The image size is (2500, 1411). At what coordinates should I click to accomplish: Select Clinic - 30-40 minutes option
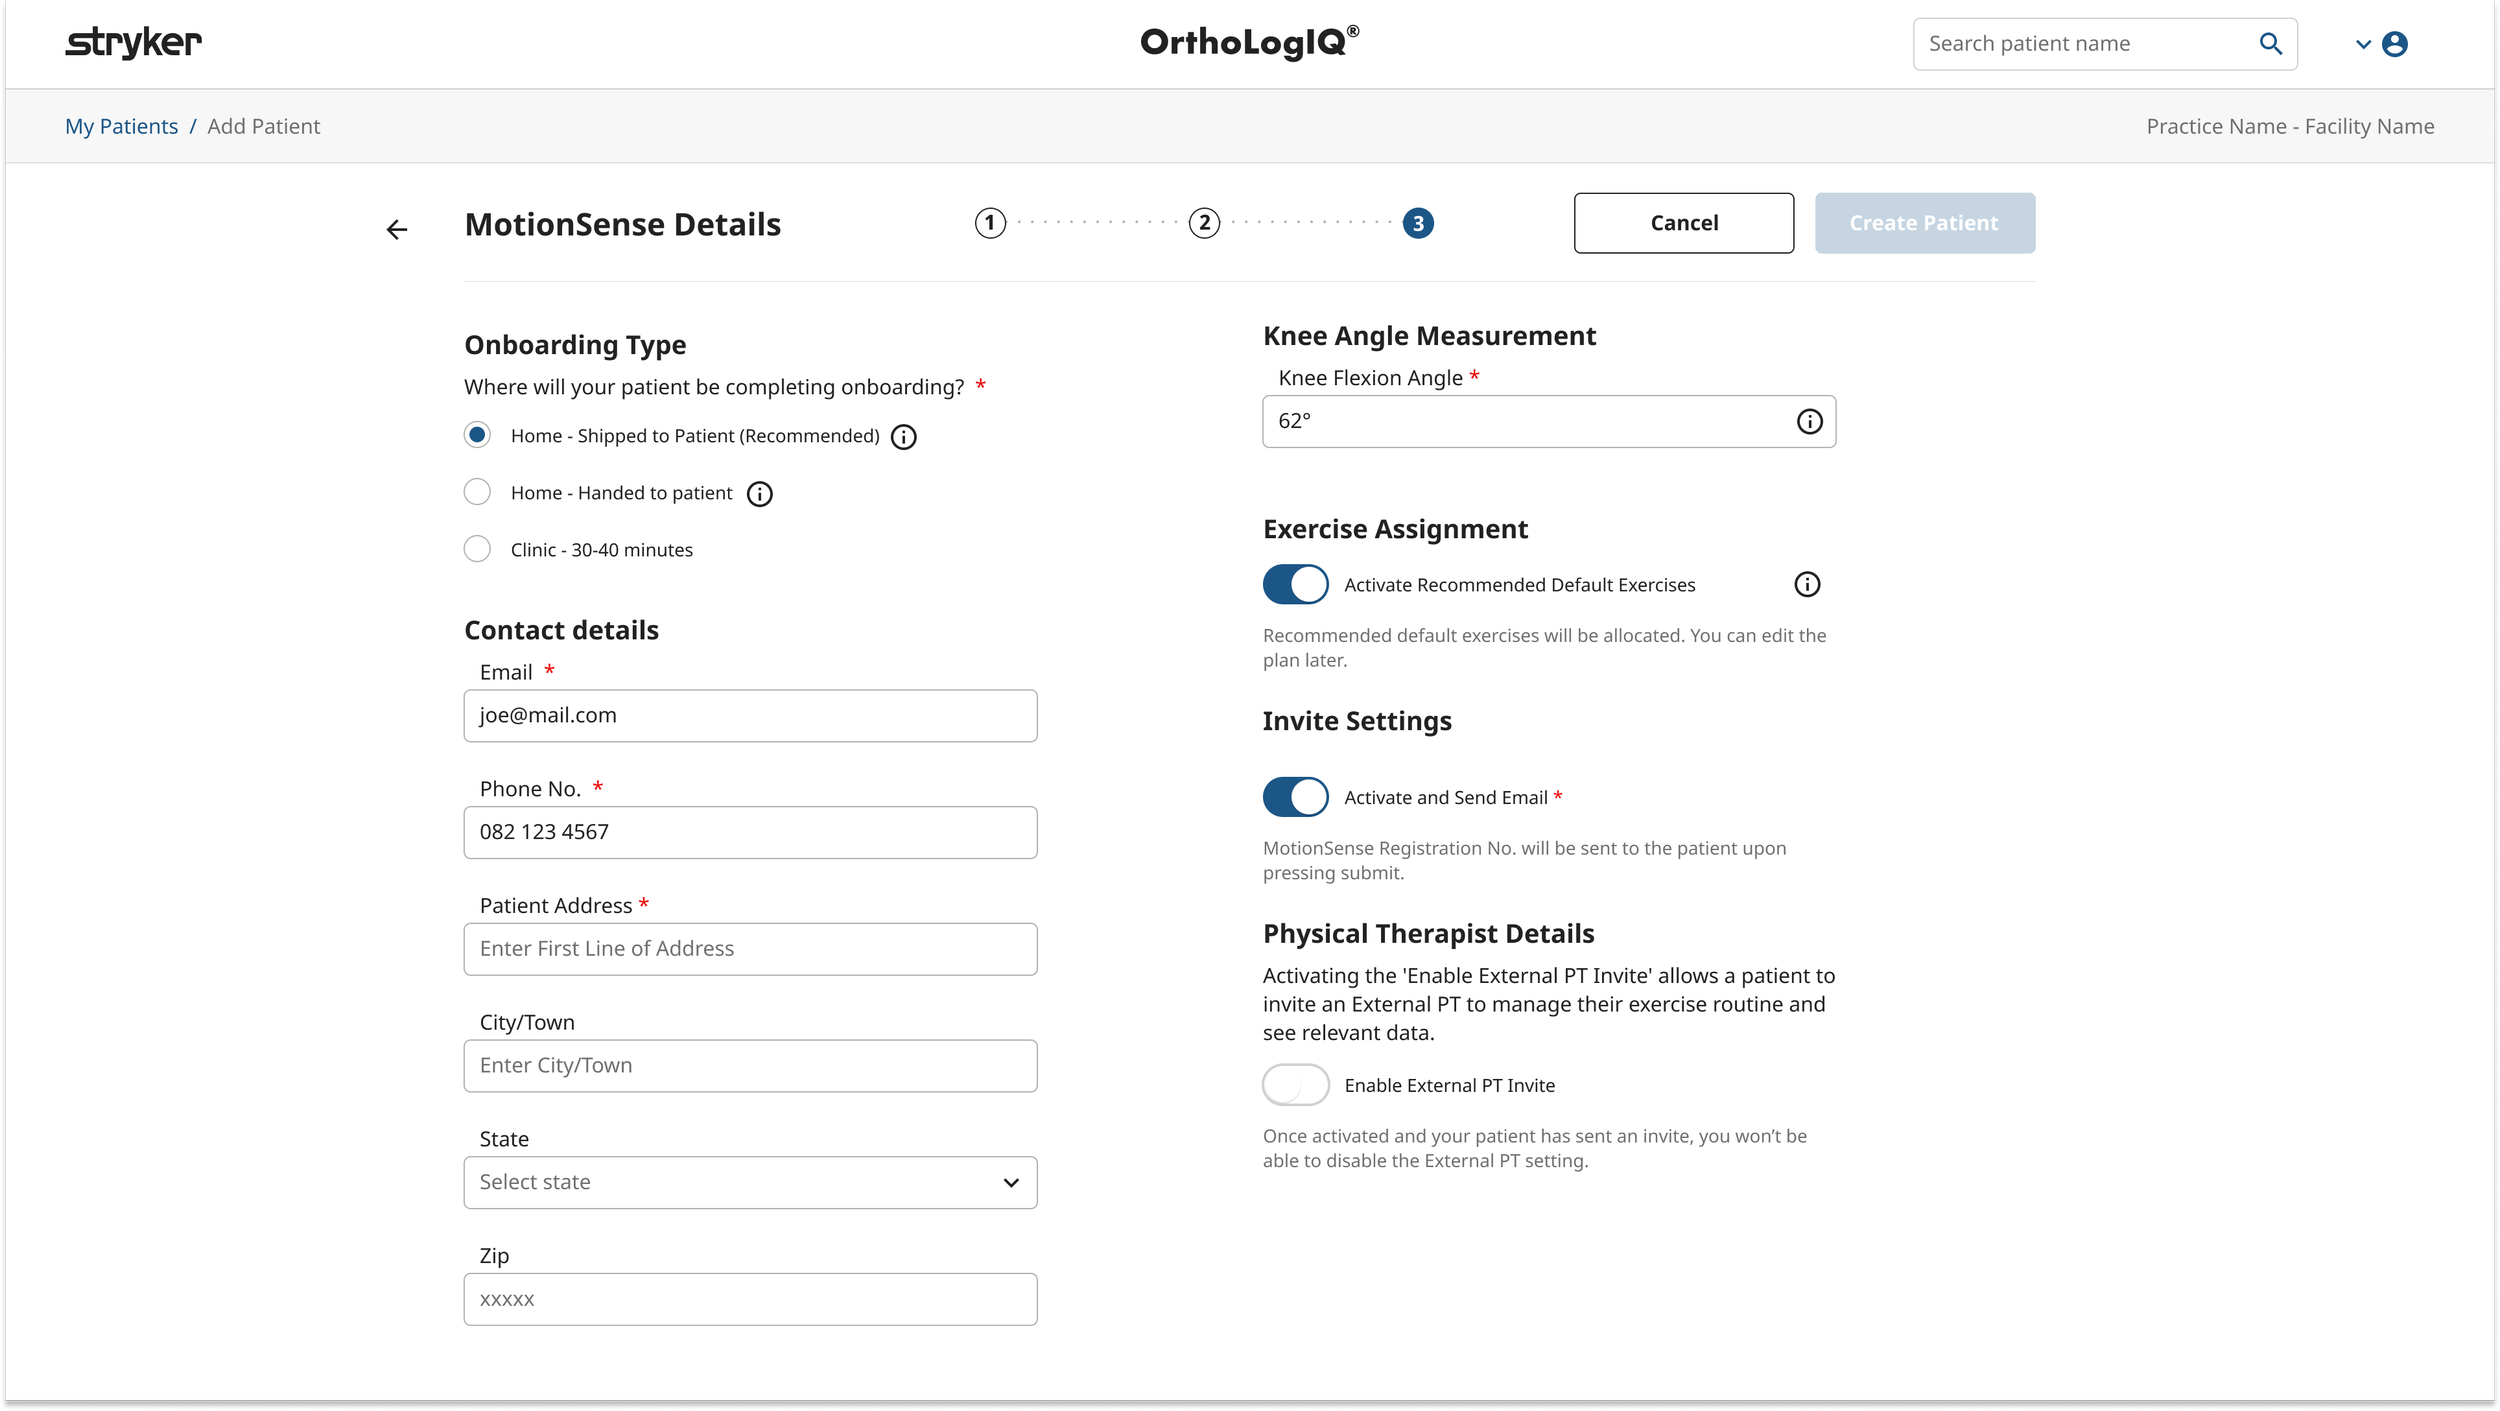[477, 550]
